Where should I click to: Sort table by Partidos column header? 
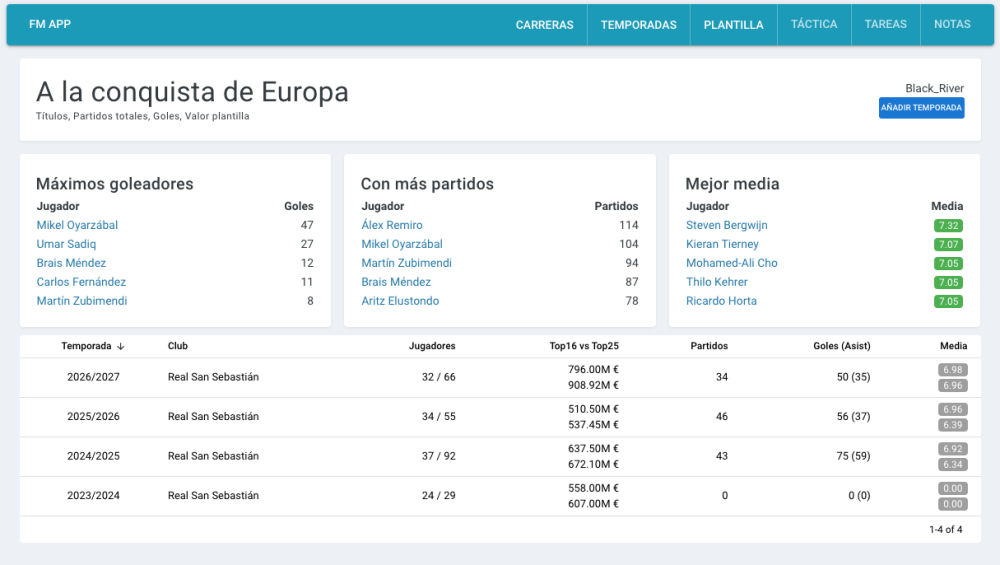coord(709,346)
